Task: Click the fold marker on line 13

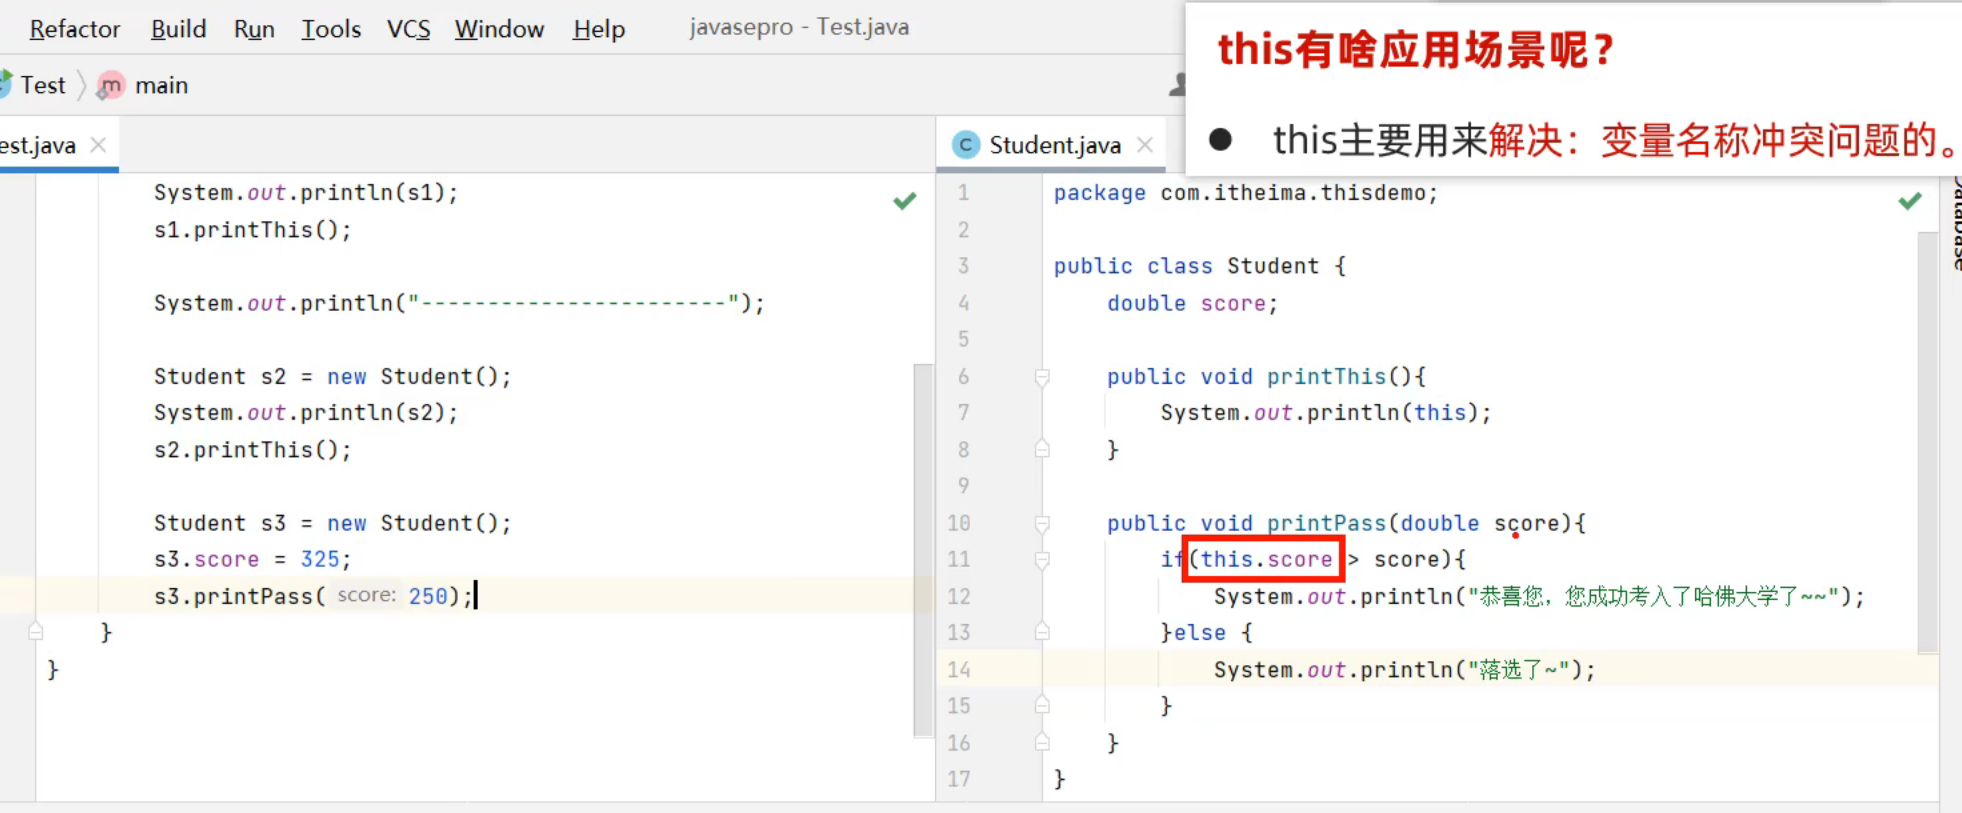Action: 1042,632
